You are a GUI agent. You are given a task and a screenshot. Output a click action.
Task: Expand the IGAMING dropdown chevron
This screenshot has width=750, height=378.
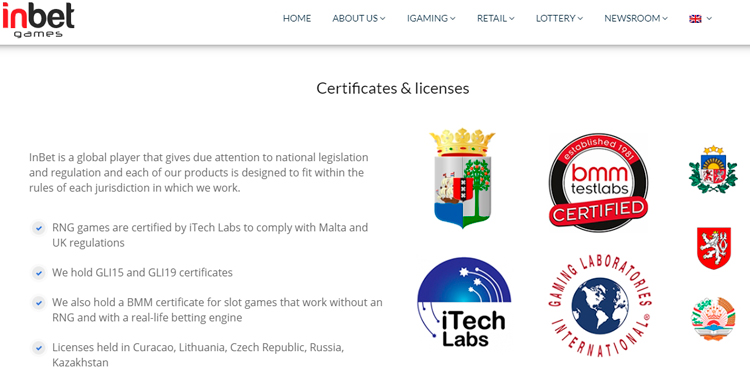[x=452, y=19]
